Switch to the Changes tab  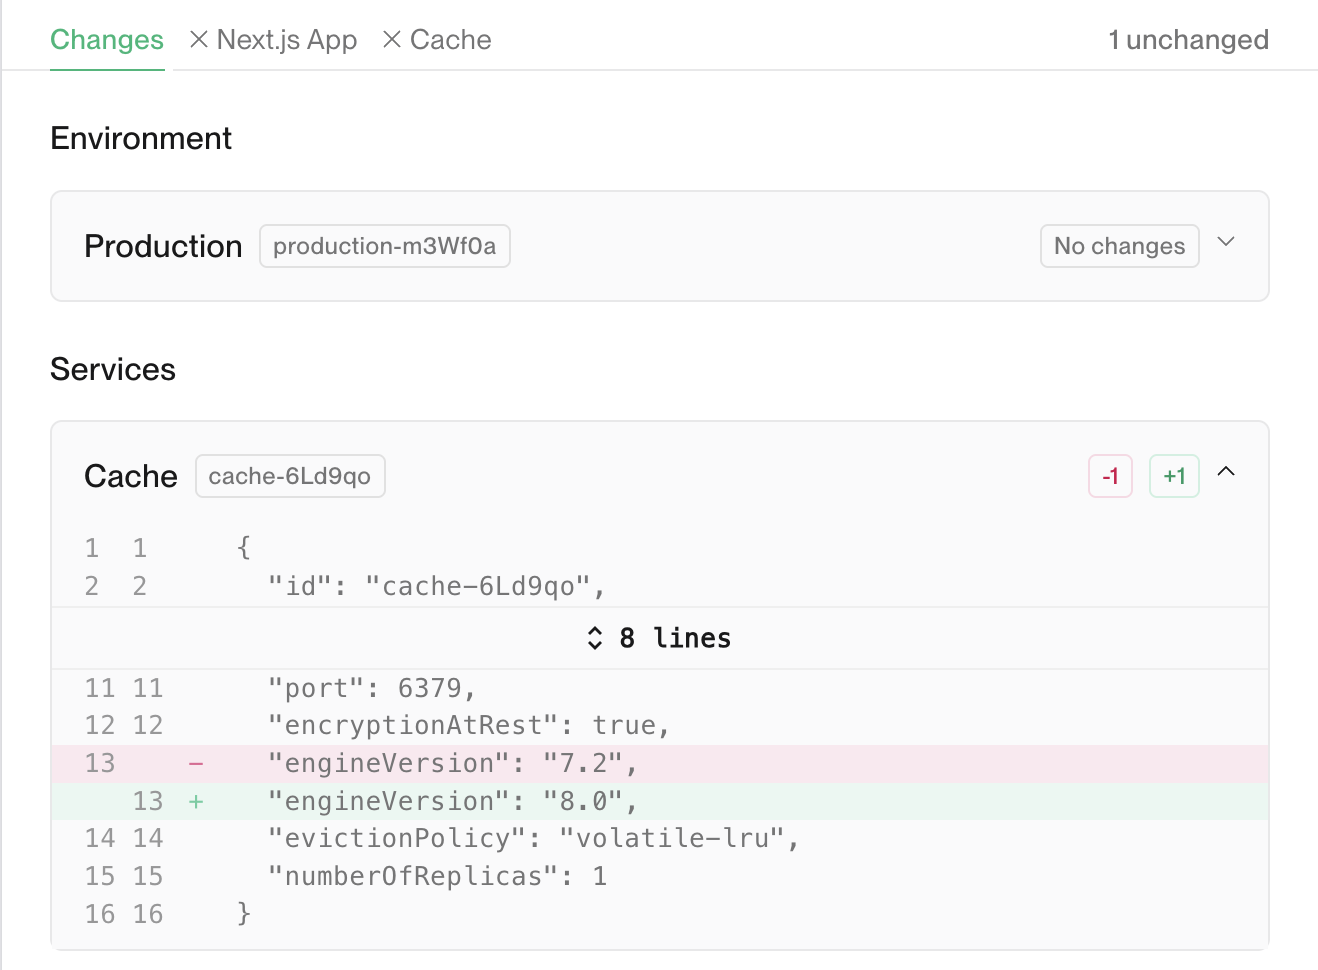pyautogui.click(x=107, y=40)
